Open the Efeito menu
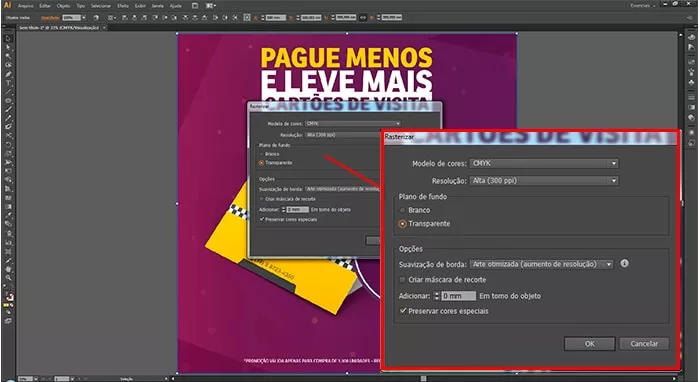Viewport: 700px width, 382px height. click(123, 6)
